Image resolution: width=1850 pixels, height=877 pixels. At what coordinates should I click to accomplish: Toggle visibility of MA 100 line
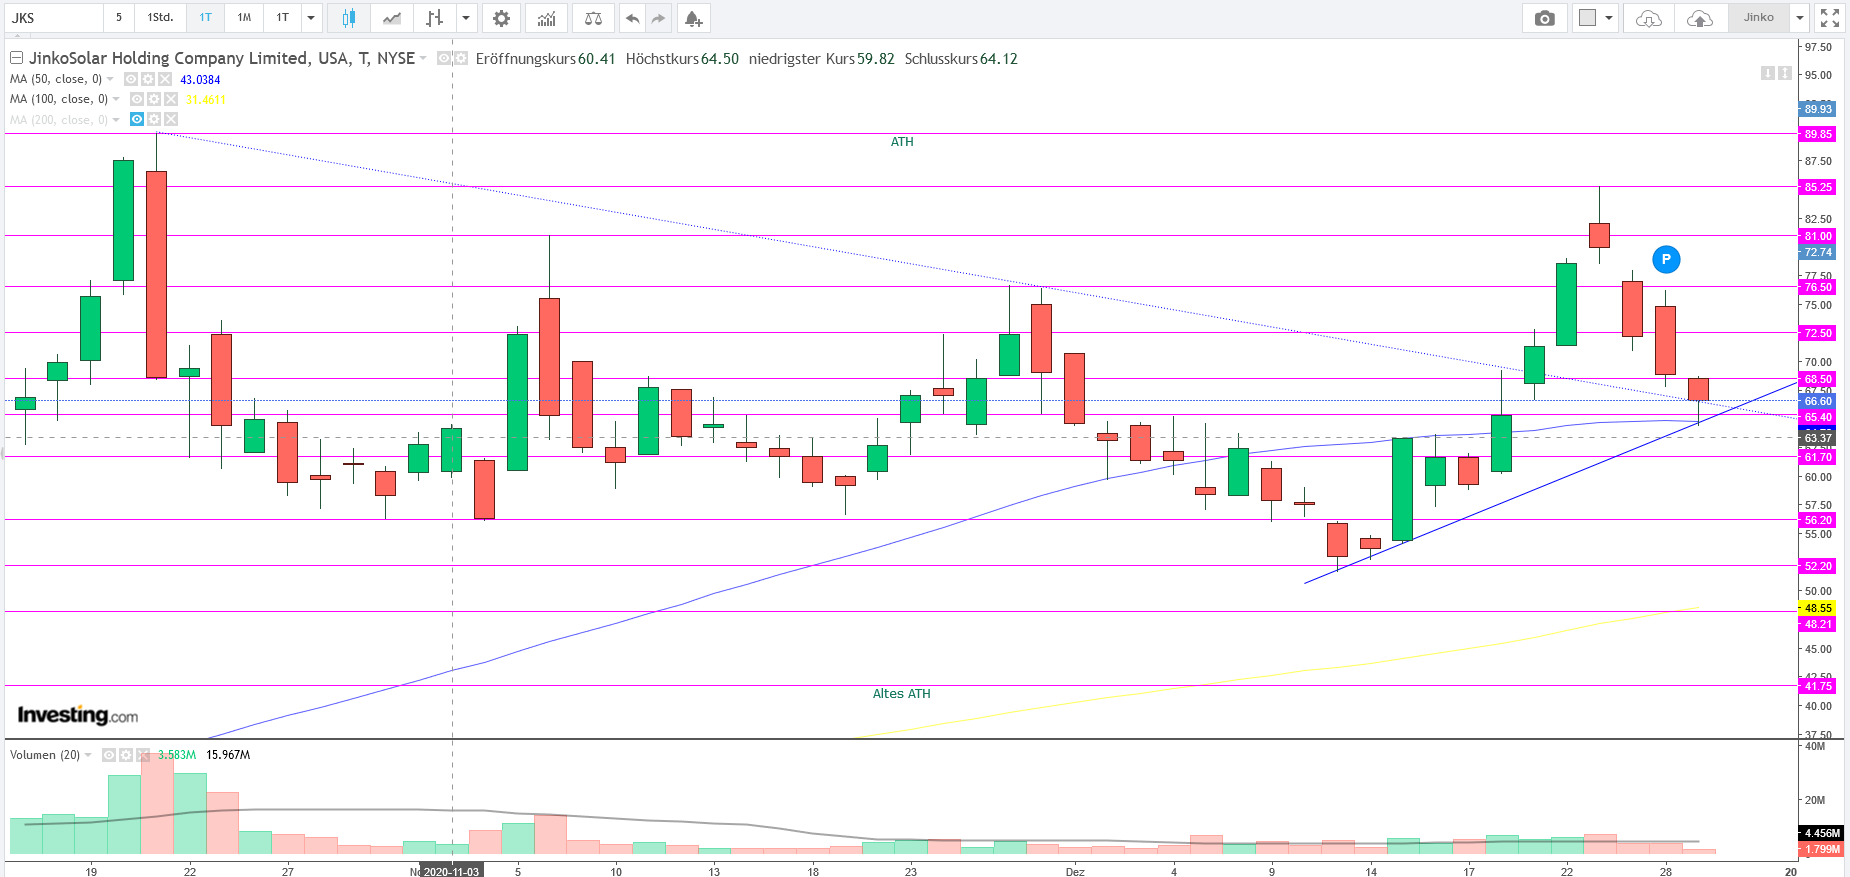137,99
